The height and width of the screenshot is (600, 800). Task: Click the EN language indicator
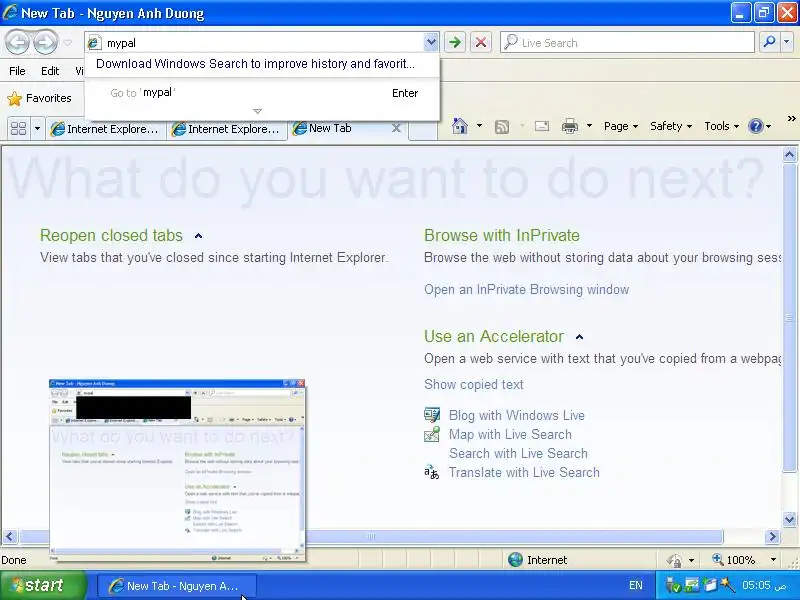(636, 585)
